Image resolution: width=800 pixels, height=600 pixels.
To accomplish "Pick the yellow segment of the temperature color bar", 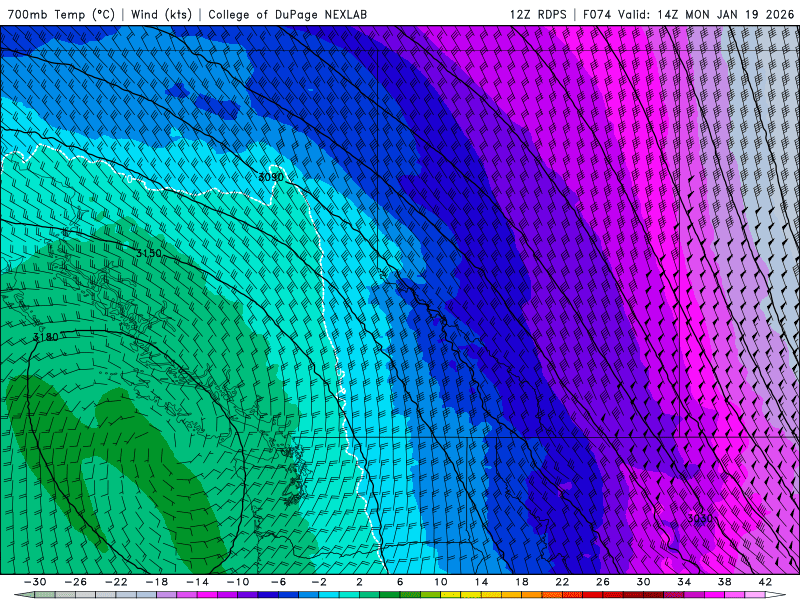I will click(451, 595).
